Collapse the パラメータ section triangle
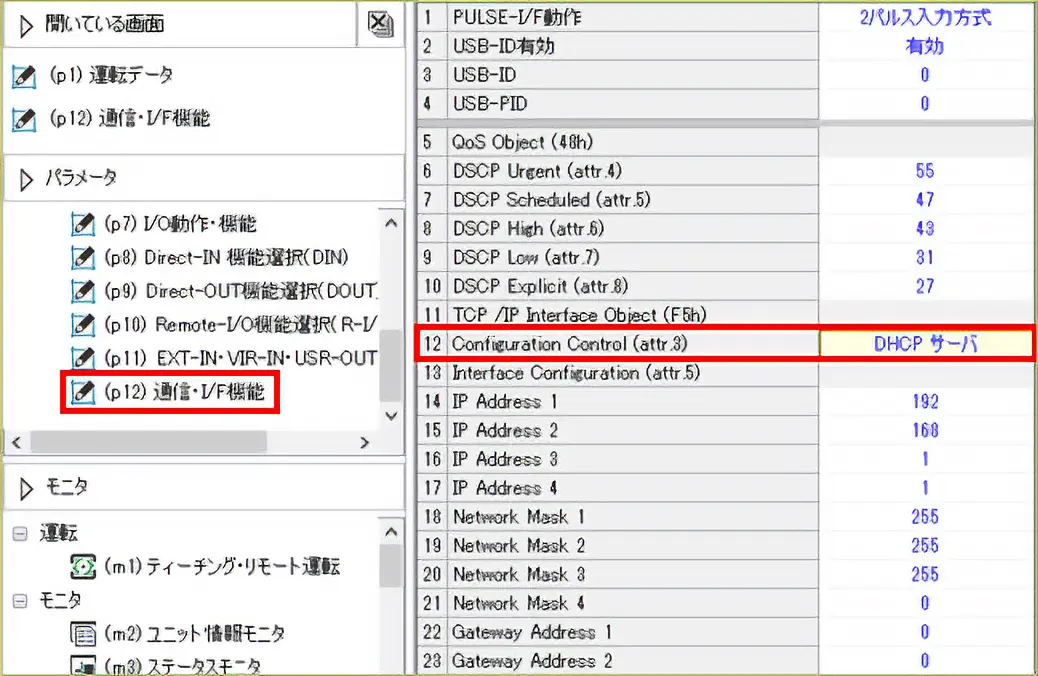This screenshot has width=1038, height=676. point(26,179)
